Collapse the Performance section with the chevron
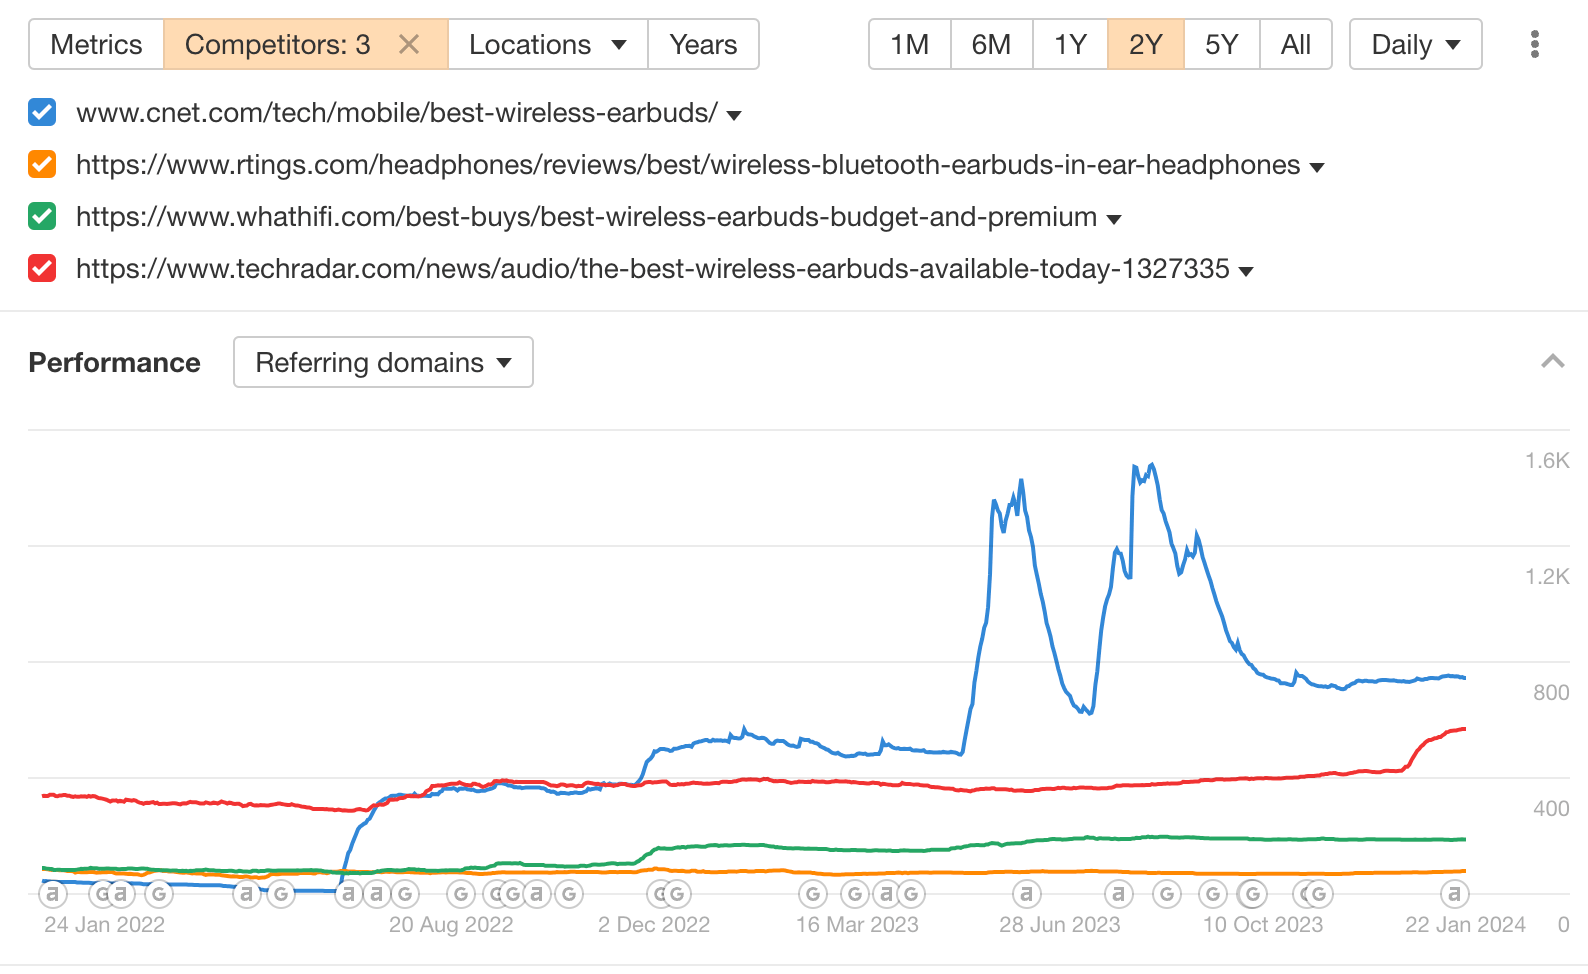Screen dimensions: 1588x974 pos(1552,362)
